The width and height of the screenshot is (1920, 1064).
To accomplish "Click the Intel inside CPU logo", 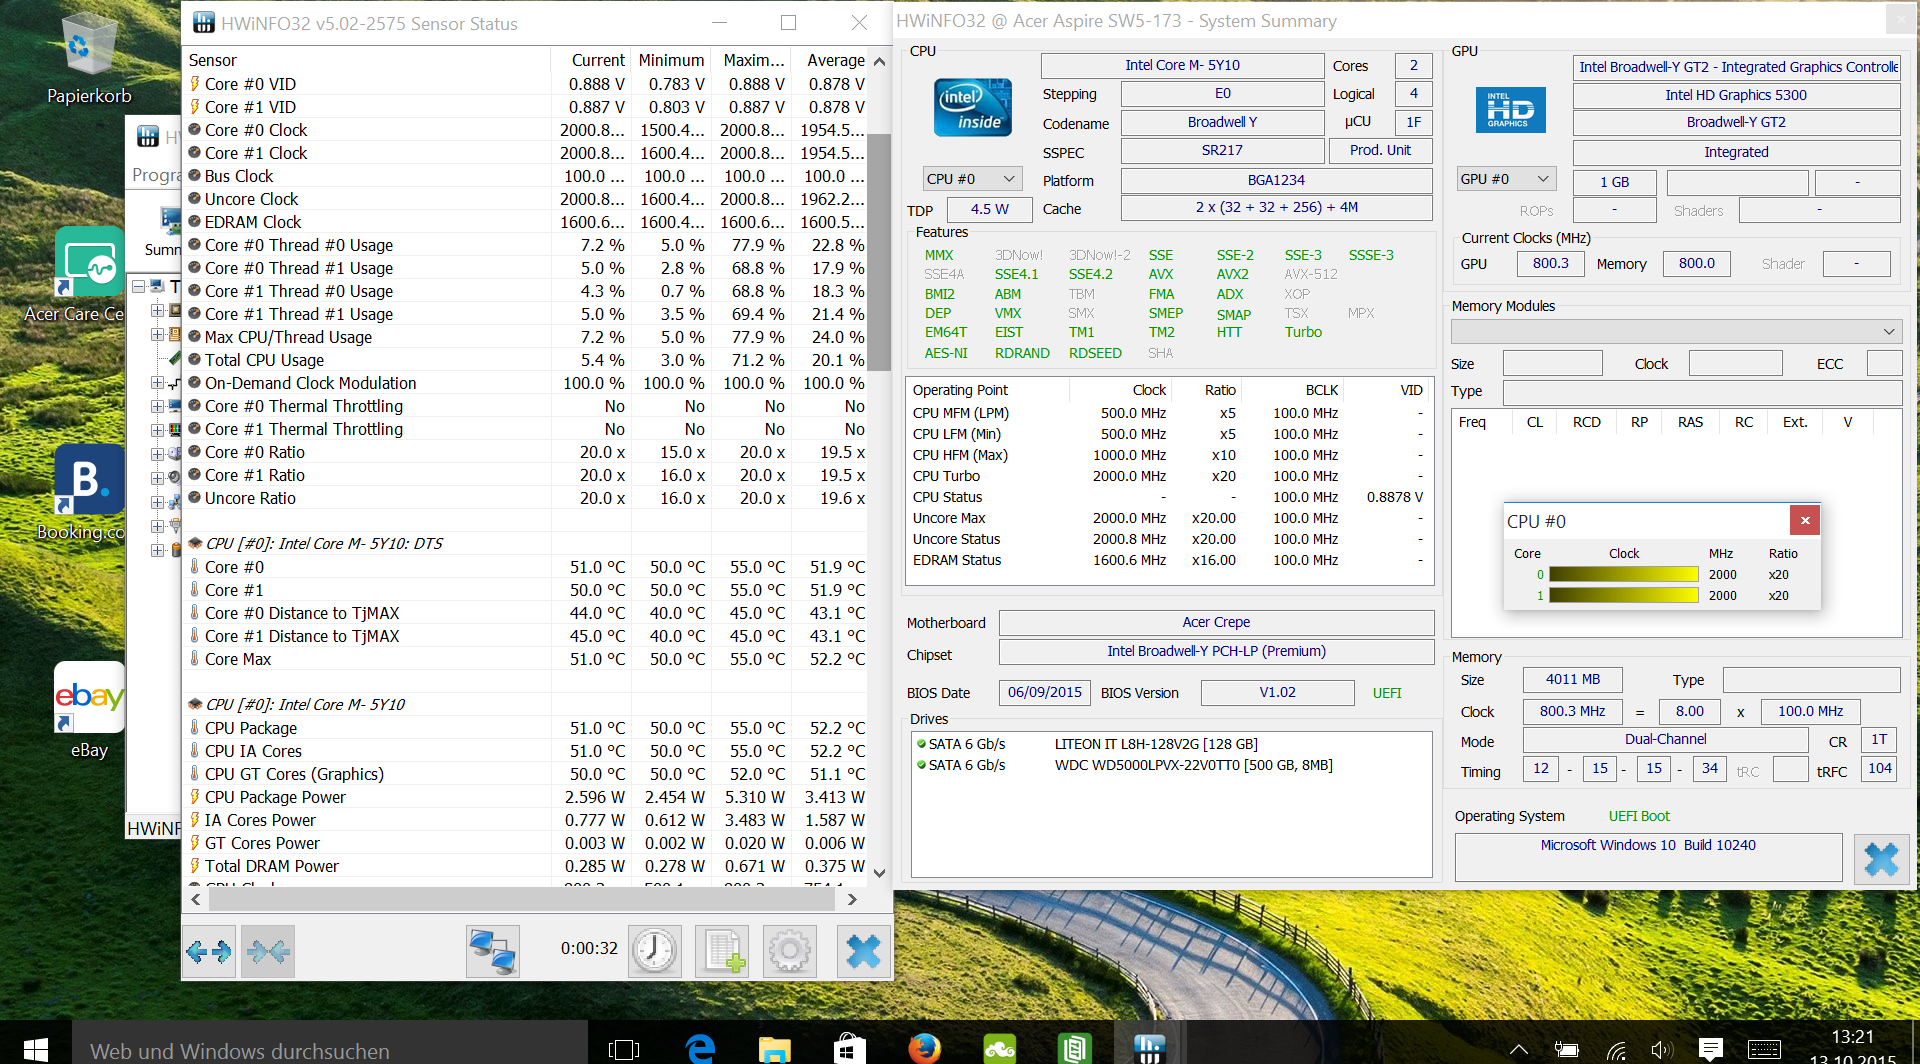I will pyautogui.click(x=972, y=107).
